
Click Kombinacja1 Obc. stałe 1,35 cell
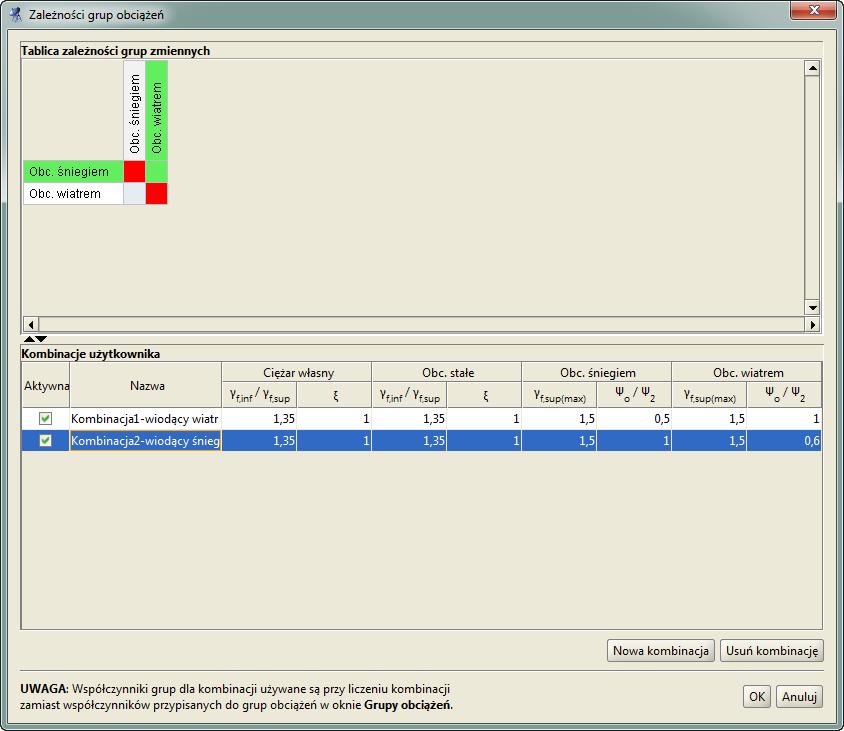coord(409,418)
